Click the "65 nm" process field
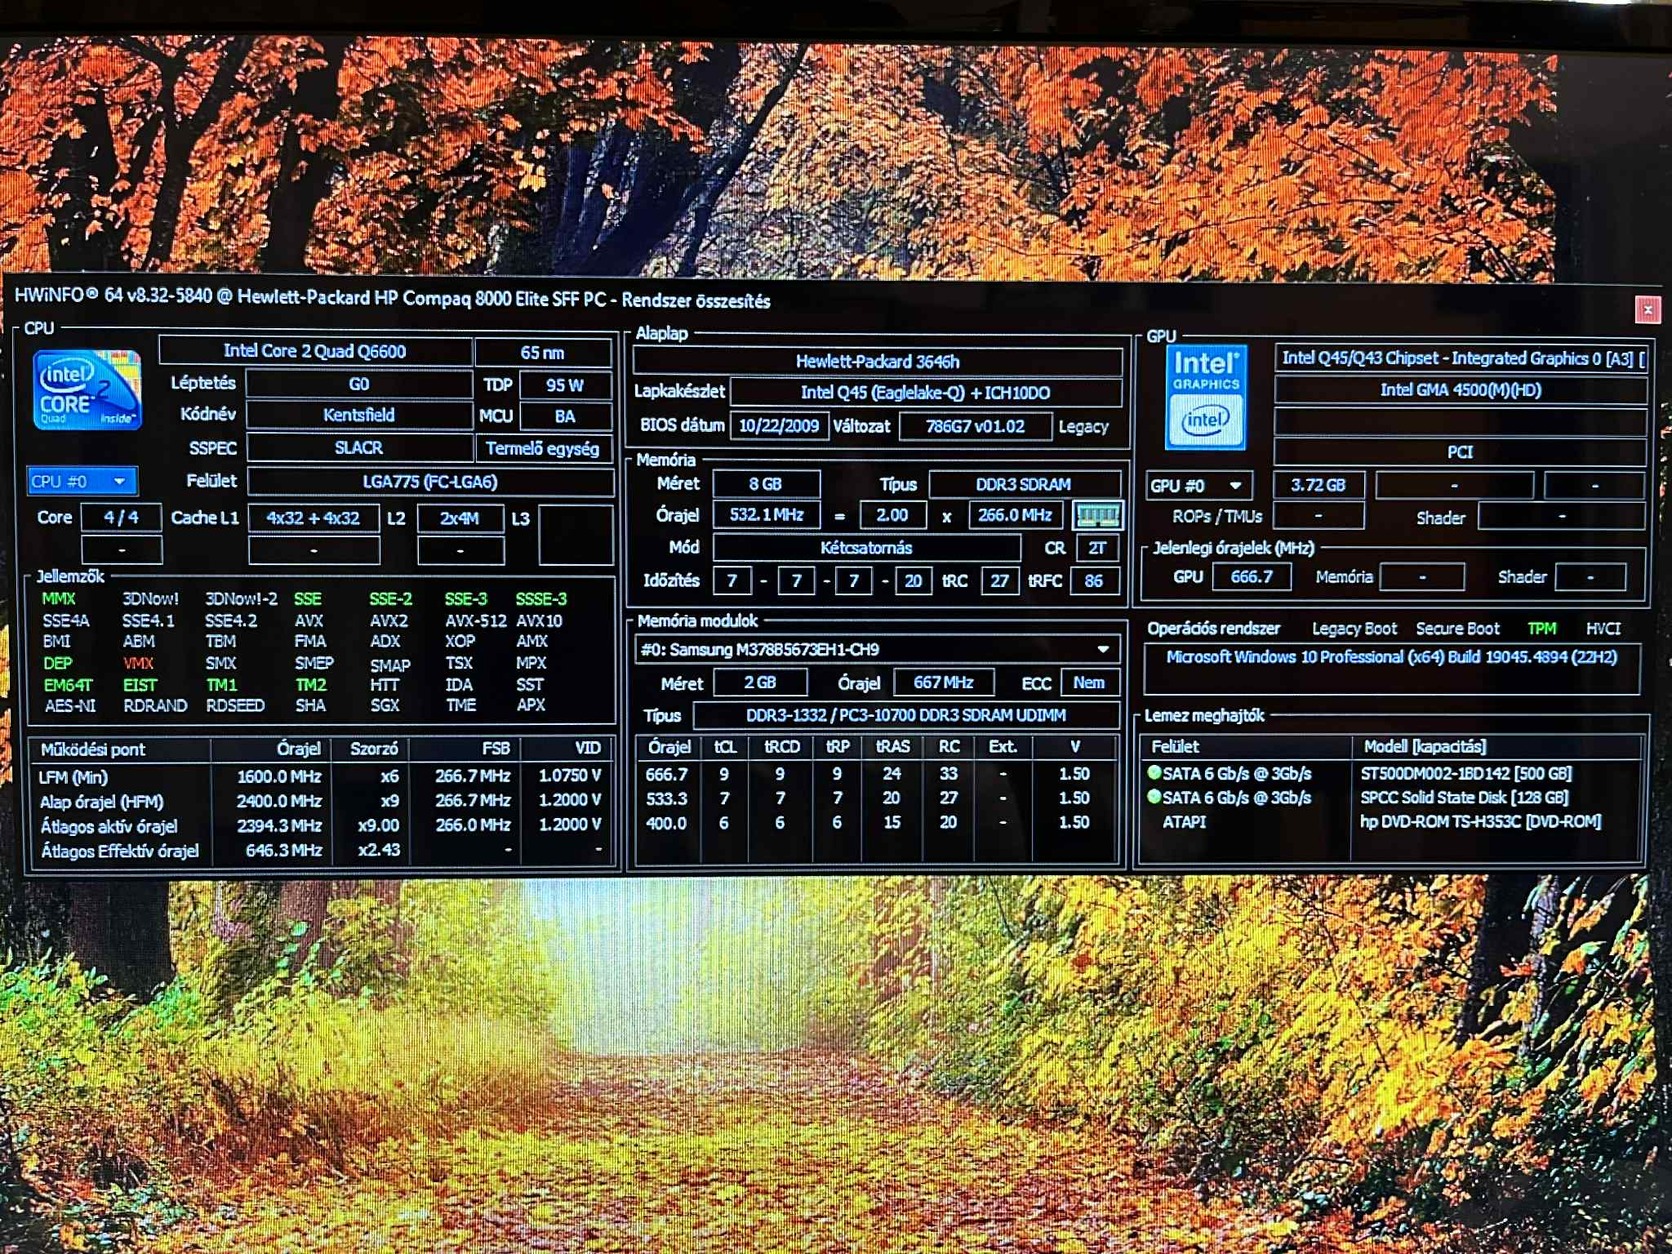 point(542,352)
